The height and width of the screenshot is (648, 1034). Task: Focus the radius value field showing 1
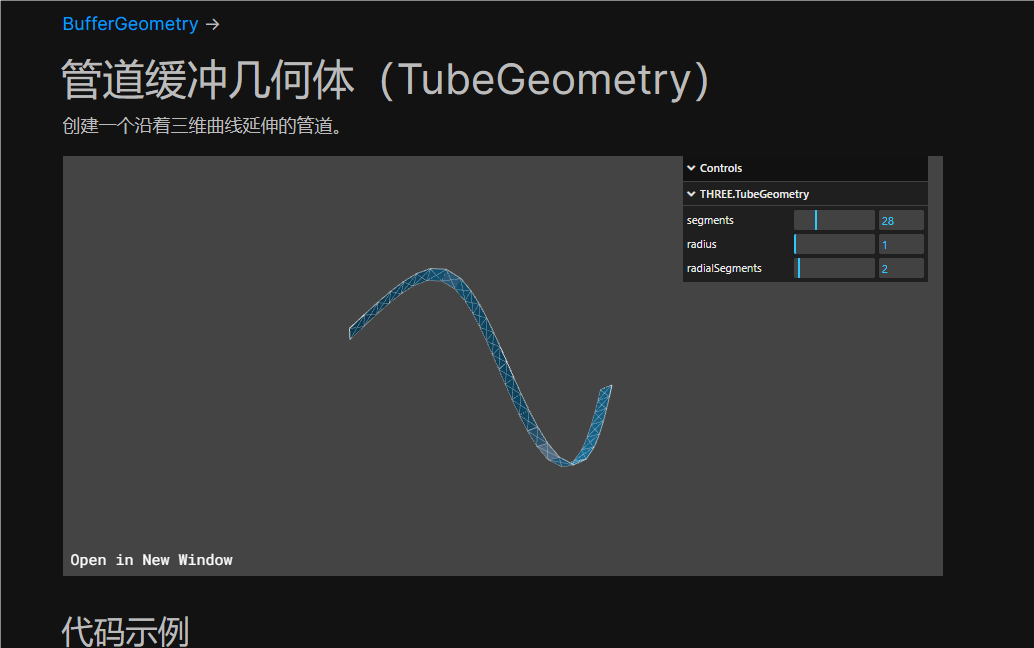[900, 244]
